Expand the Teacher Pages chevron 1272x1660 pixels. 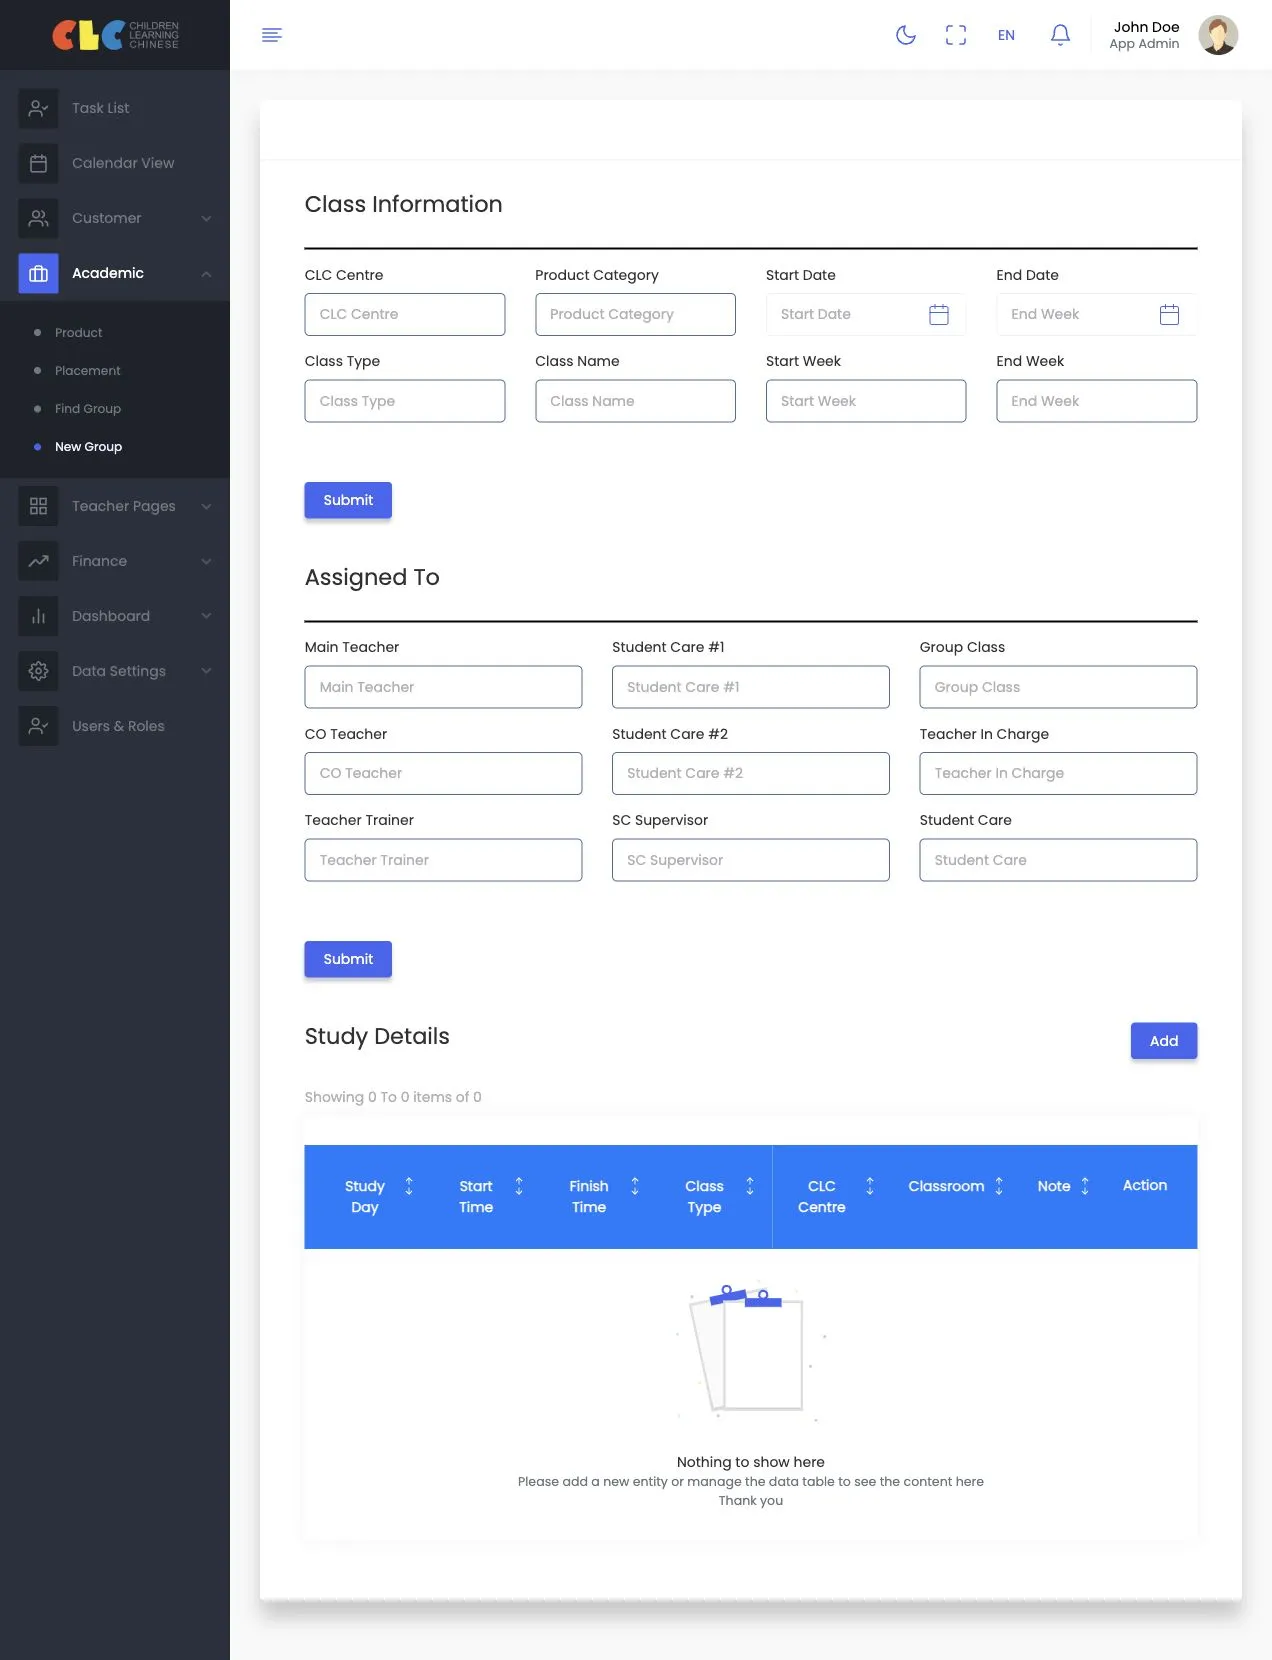[206, 506]
